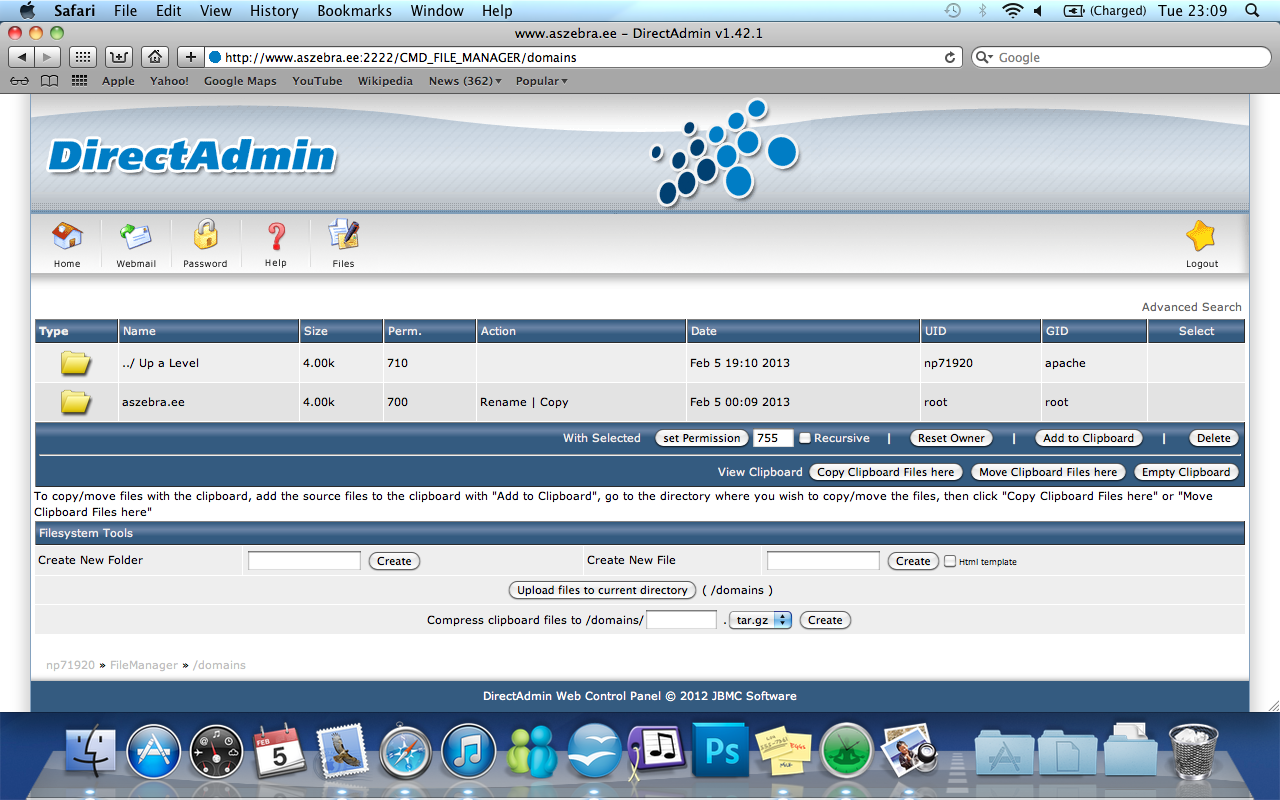
Task: Click the Rename link for aszebra.ee
Action: tap(503, 402)
